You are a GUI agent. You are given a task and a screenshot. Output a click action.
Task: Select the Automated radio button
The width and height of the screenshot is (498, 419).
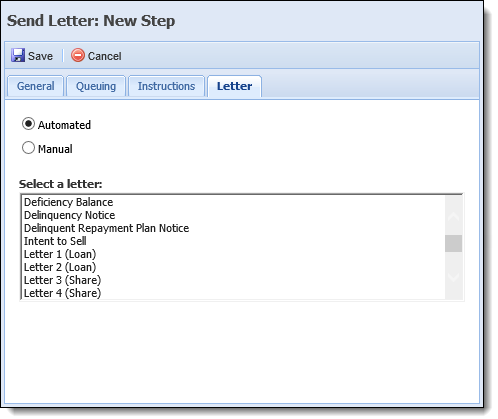pyautogui.click(x=28, y=124)
